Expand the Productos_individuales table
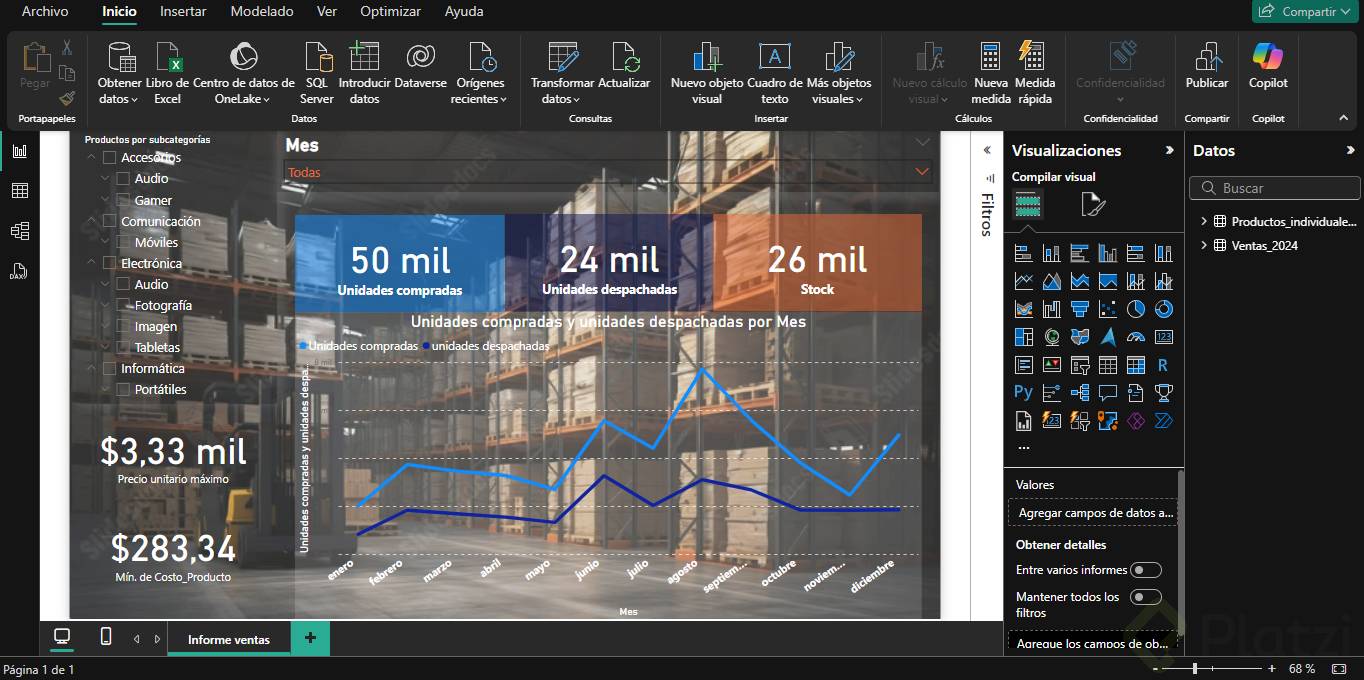The image size is (1364, 680). coord(1204,221)
